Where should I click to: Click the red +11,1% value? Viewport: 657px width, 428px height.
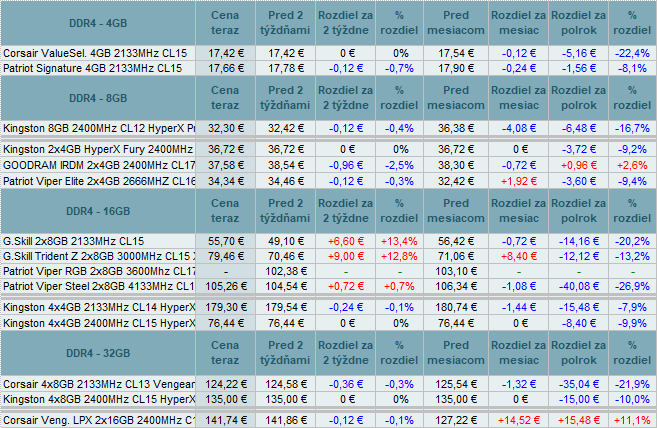(x=632, y=420)
